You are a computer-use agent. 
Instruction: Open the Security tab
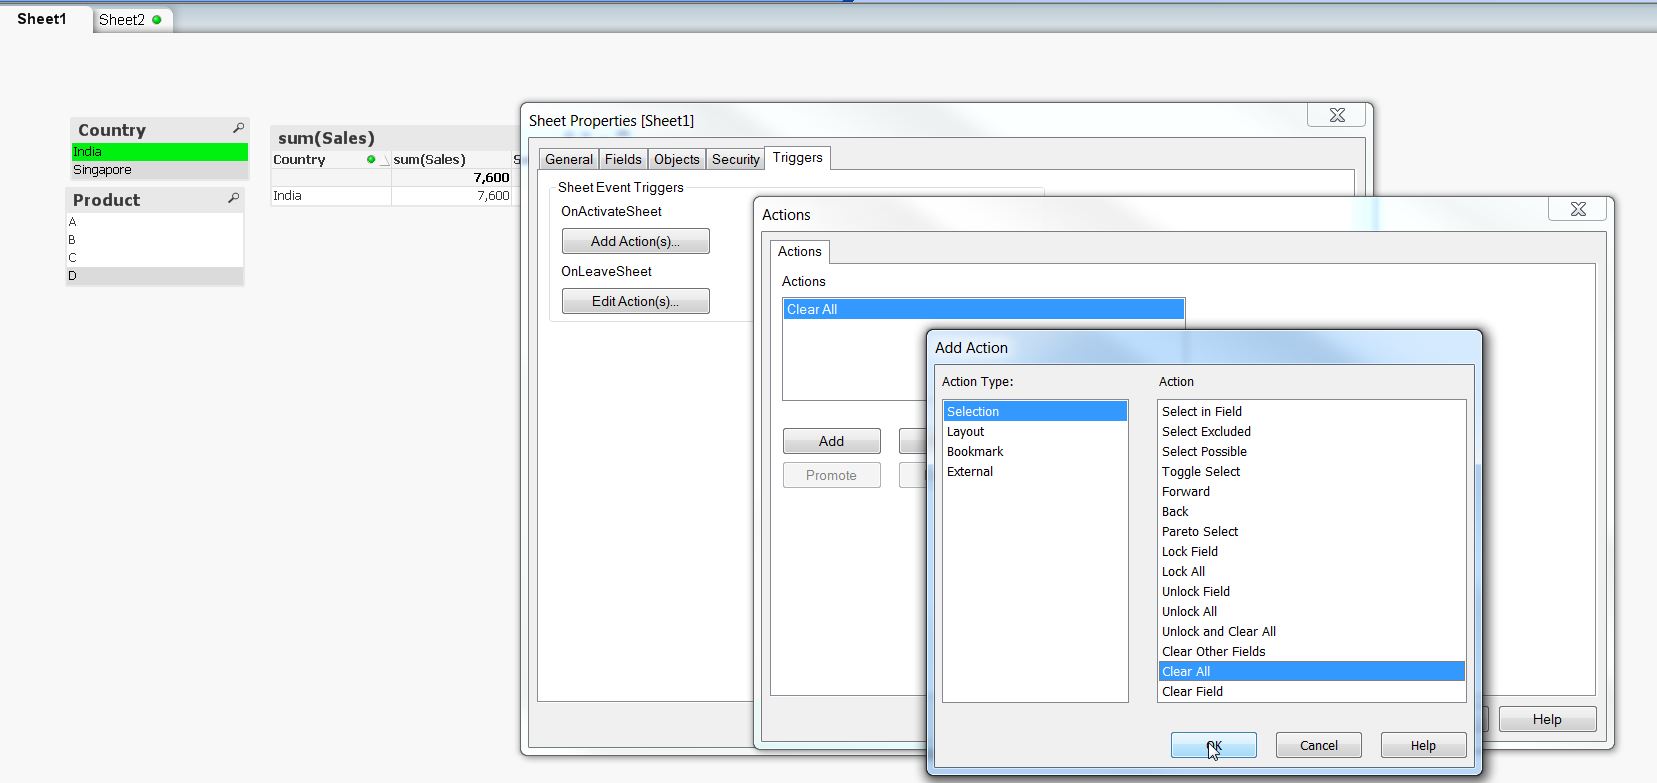735,159
